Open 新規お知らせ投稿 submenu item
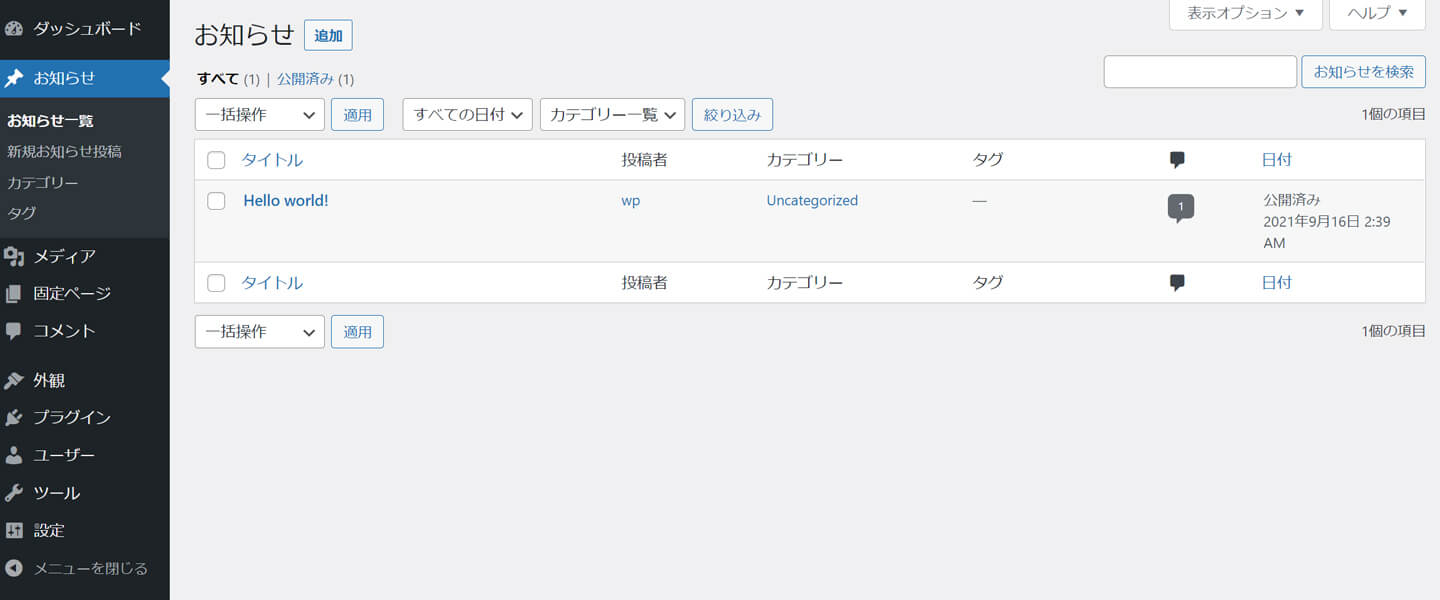 click(x=64, y=152)
